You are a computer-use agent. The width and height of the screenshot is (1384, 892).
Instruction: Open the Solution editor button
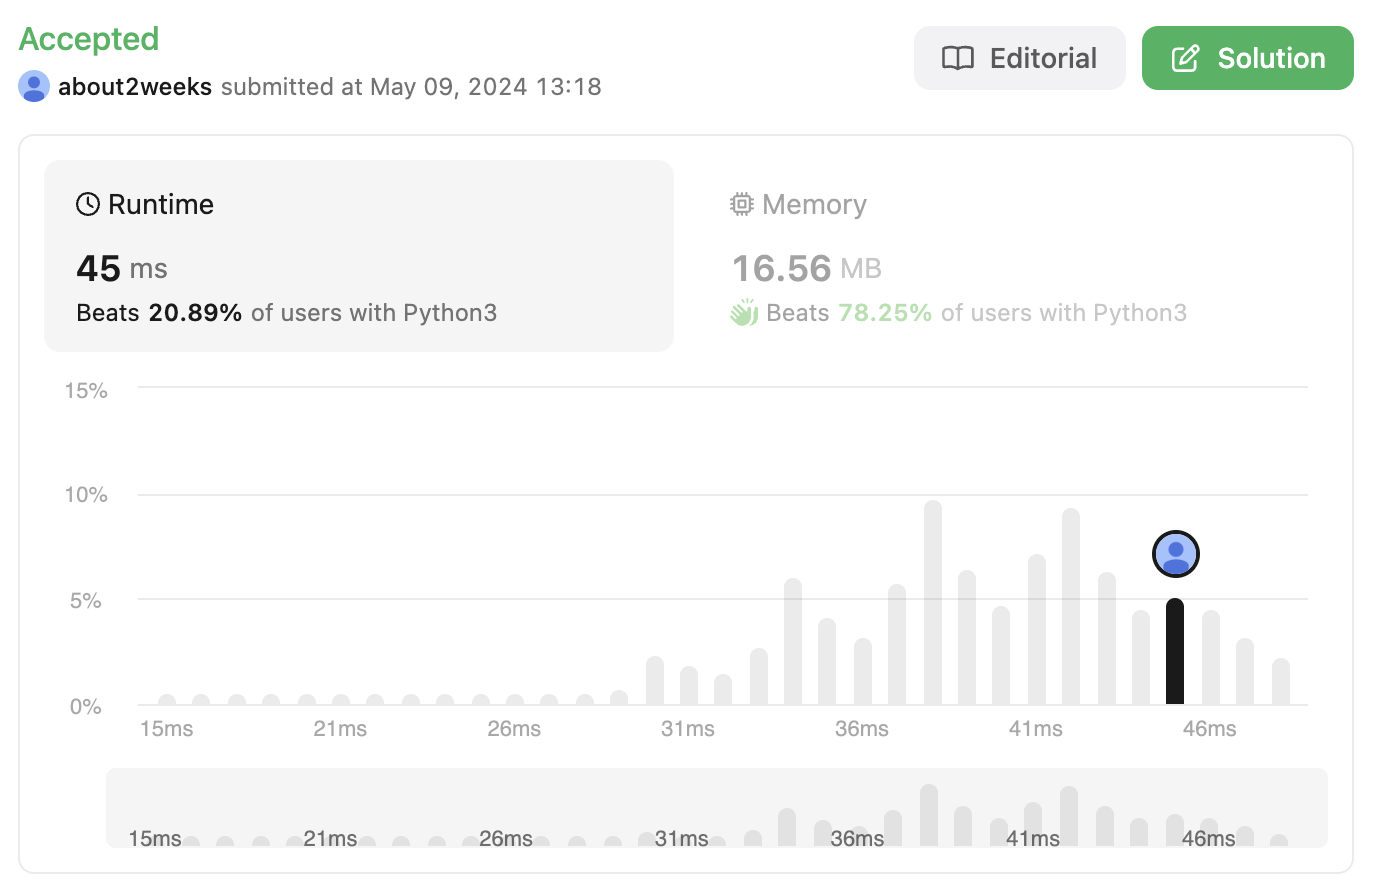pyautogui.click(x=1247, y=58)
